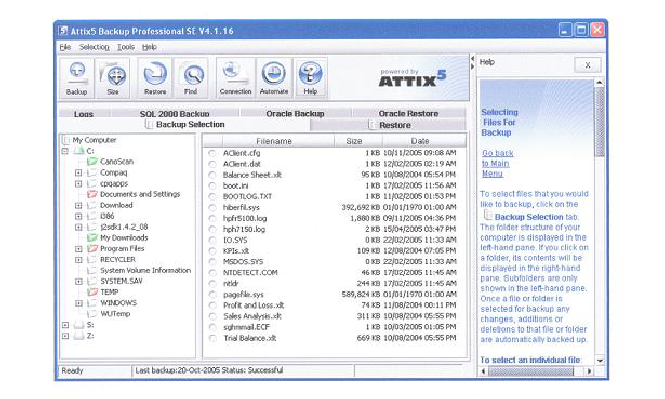Select the C: drive icon

79,151
